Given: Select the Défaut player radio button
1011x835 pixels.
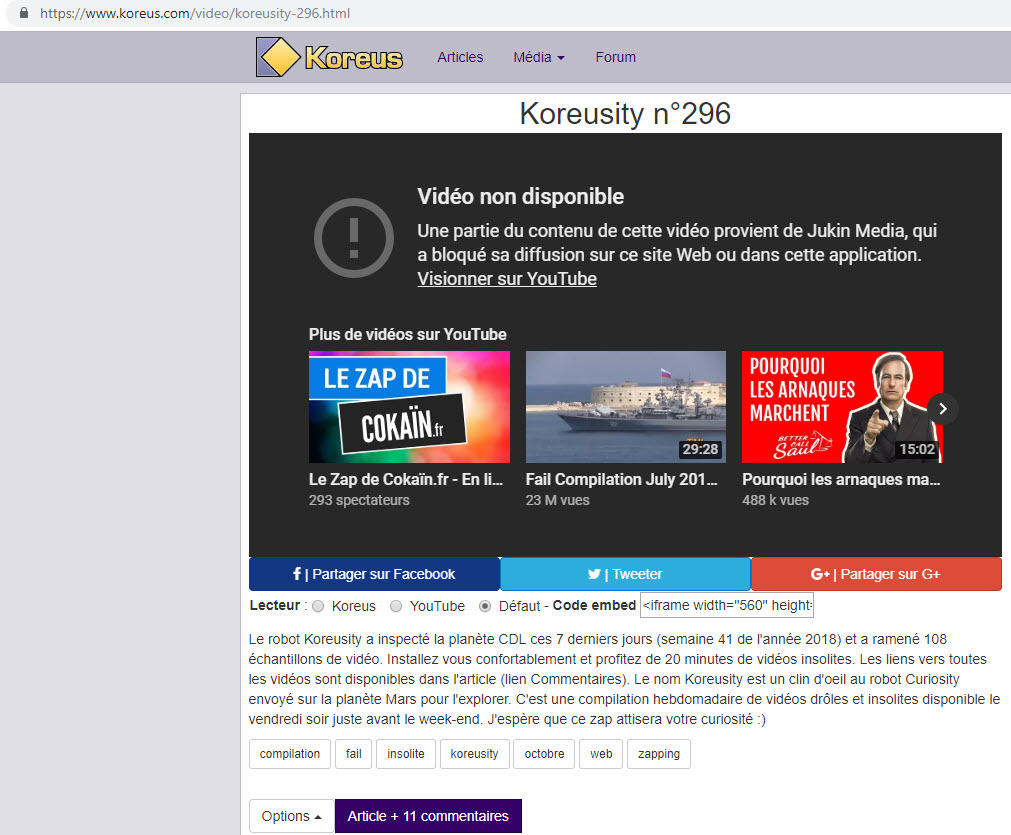Looking at the screenshot, I should click(x=485, y=606).
